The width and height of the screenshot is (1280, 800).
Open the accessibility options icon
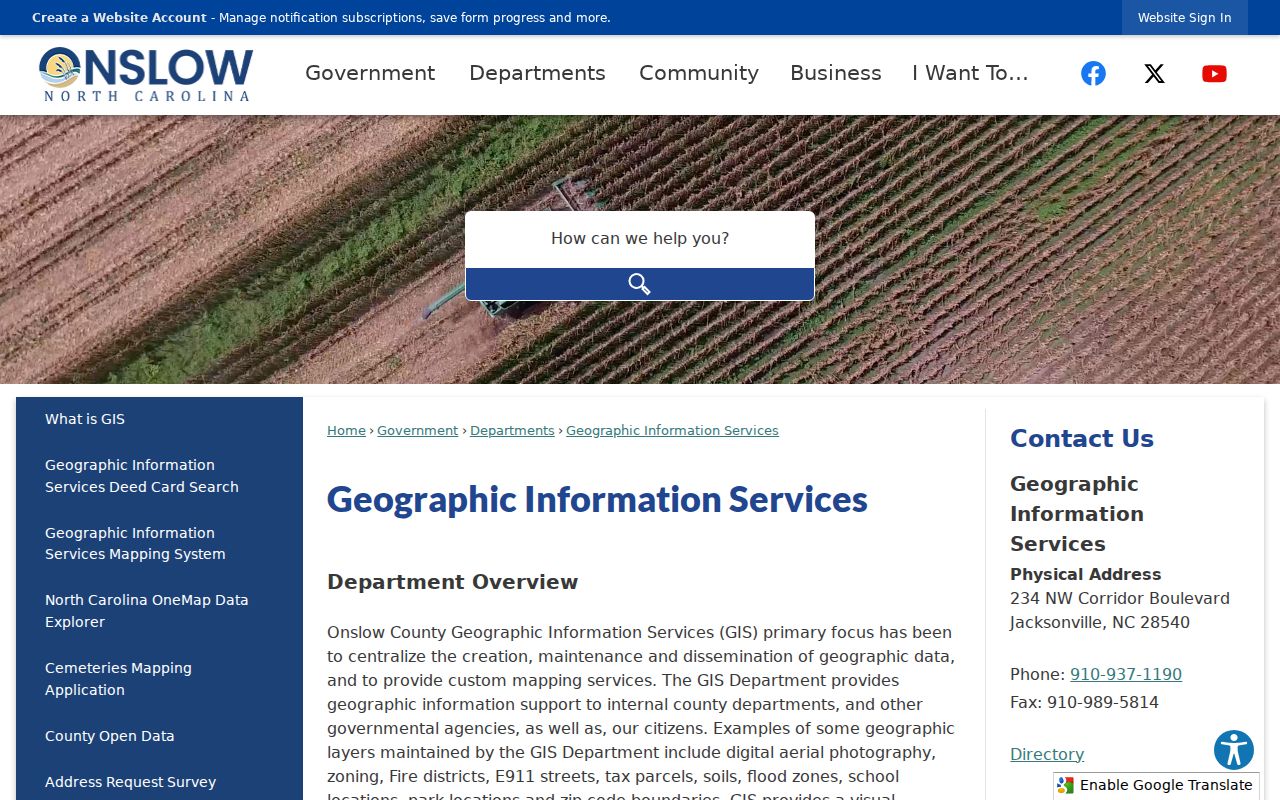(1234, 750)
